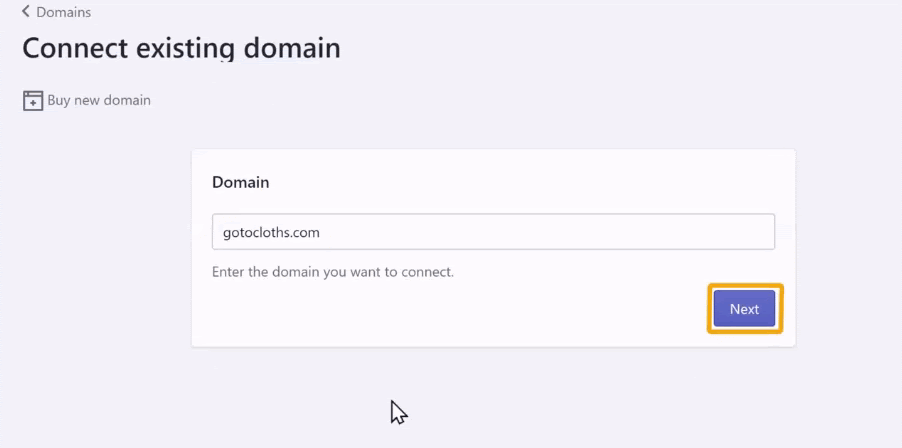Select the Buy new domain link text
The height and width of the screenshot is (448, 902).
99,100
